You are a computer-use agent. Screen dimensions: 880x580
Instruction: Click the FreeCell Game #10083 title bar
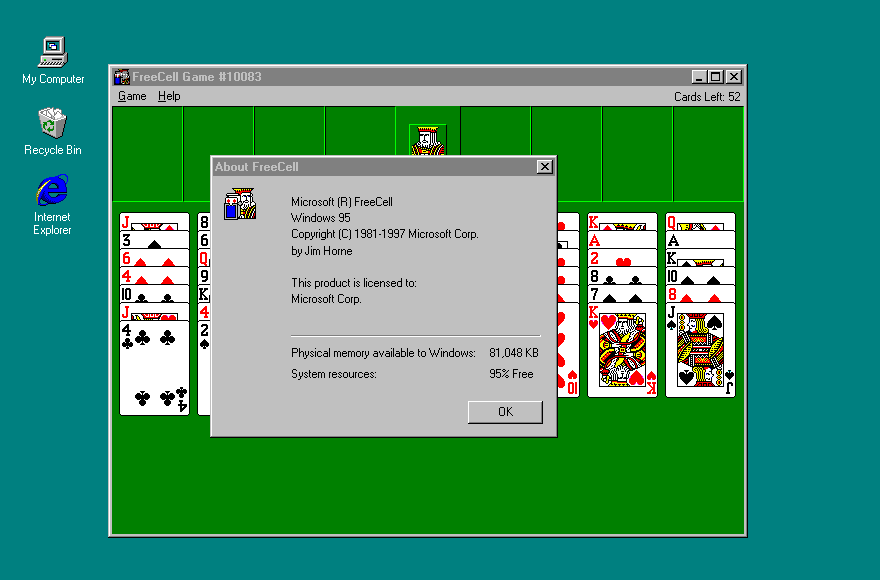[x=400, y=76]
